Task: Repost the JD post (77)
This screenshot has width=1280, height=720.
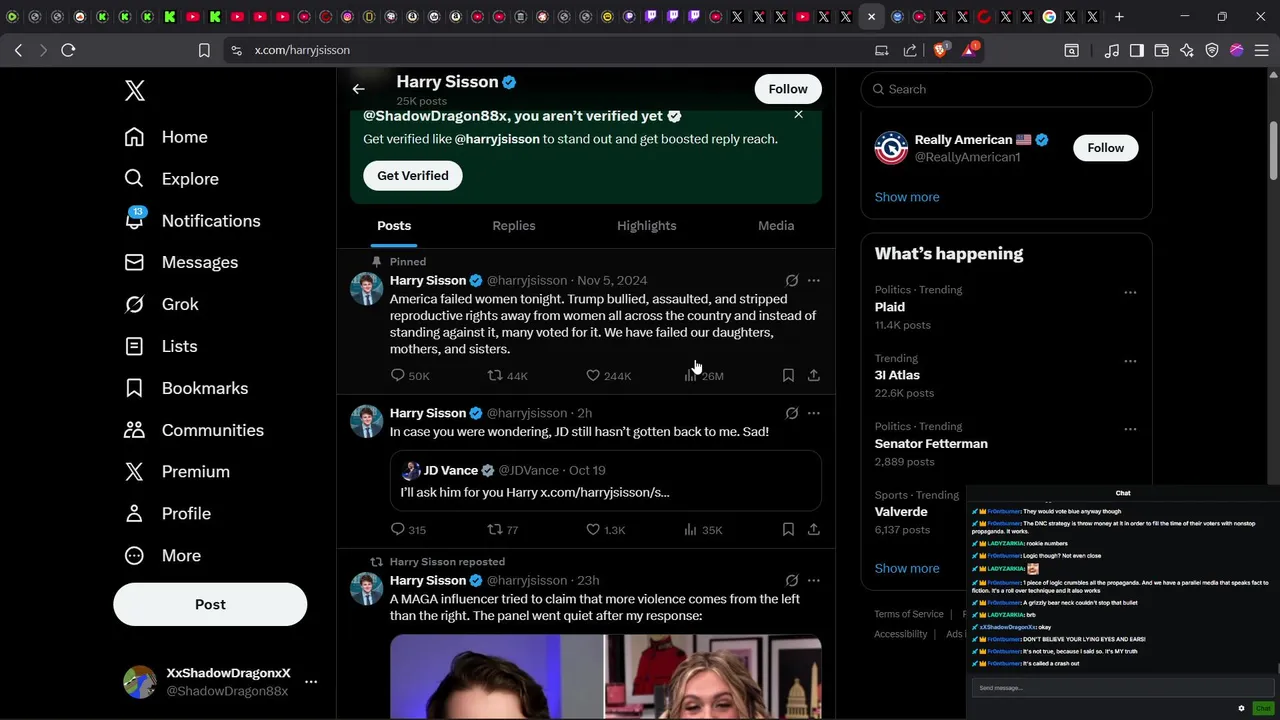Action: [x=503, y=529]
